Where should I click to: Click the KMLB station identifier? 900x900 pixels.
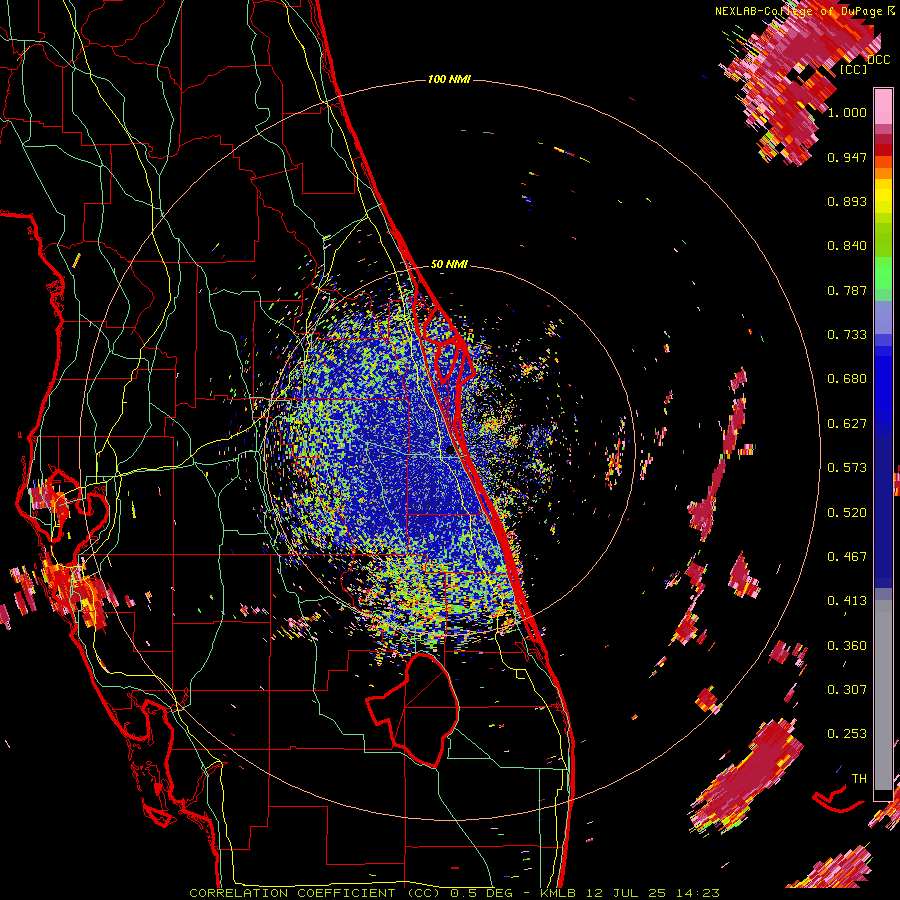558,893
